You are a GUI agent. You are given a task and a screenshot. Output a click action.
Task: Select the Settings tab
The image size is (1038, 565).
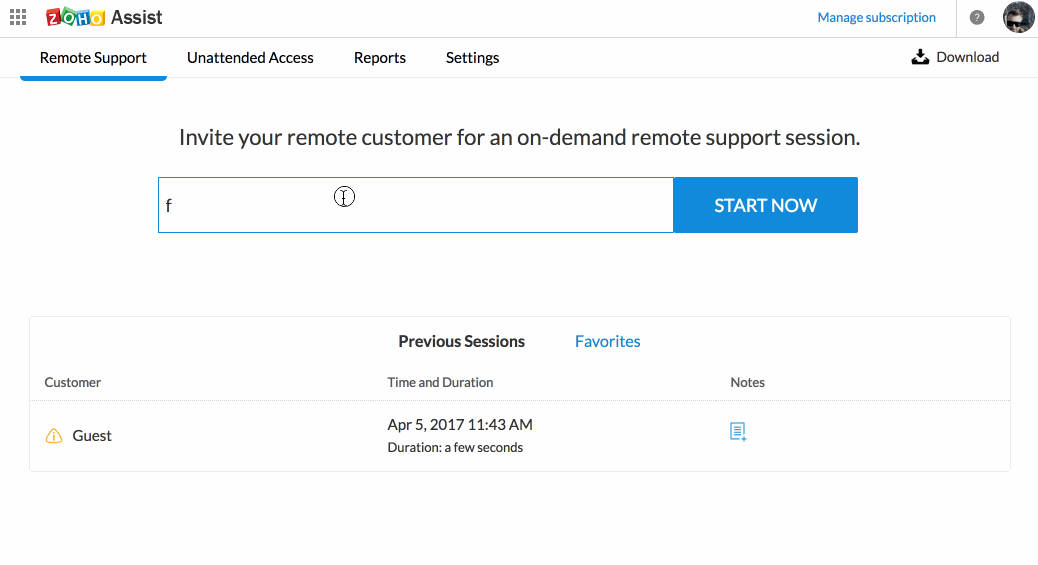tap(472, 58)
